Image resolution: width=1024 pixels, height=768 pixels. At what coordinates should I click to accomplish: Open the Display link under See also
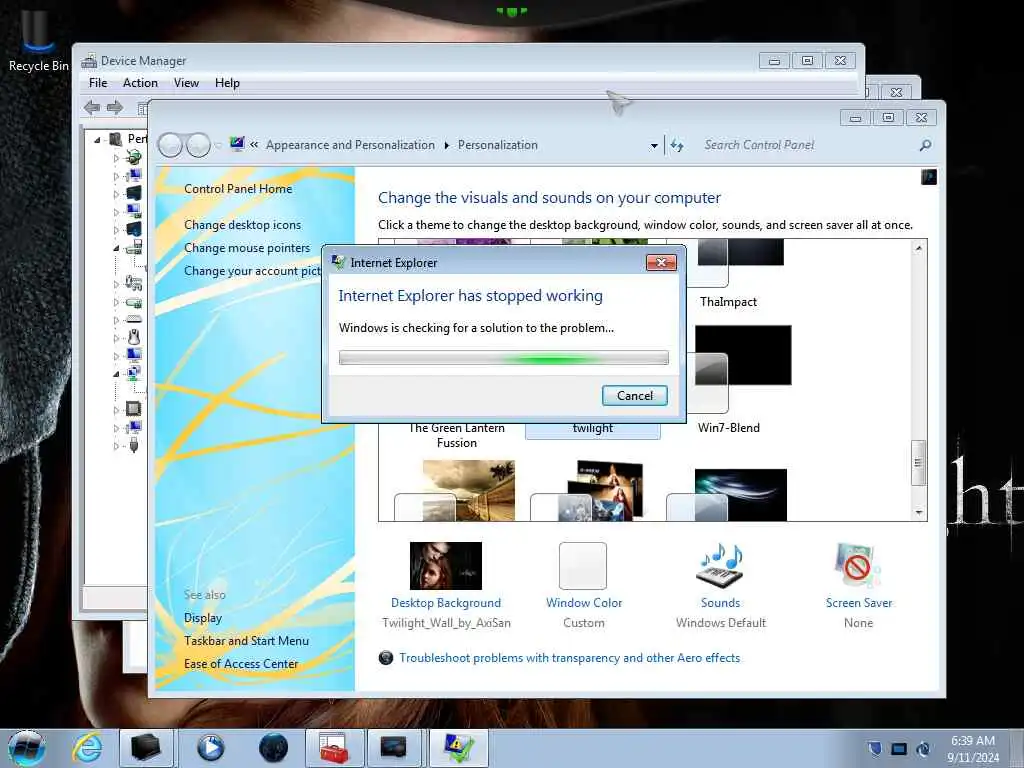203,618
